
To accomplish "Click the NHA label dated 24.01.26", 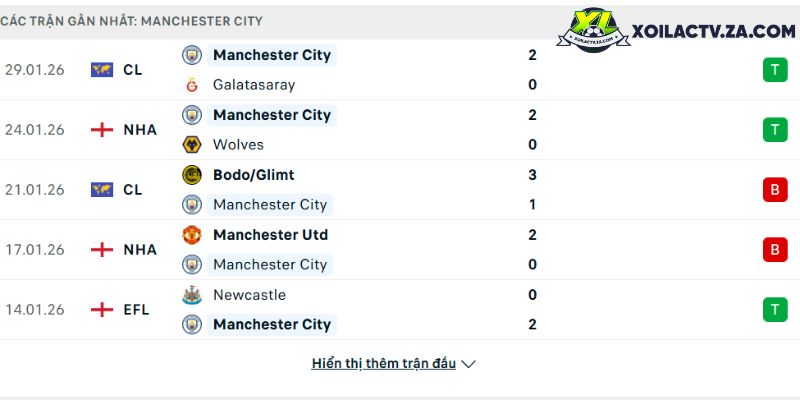I will (140, 130).
